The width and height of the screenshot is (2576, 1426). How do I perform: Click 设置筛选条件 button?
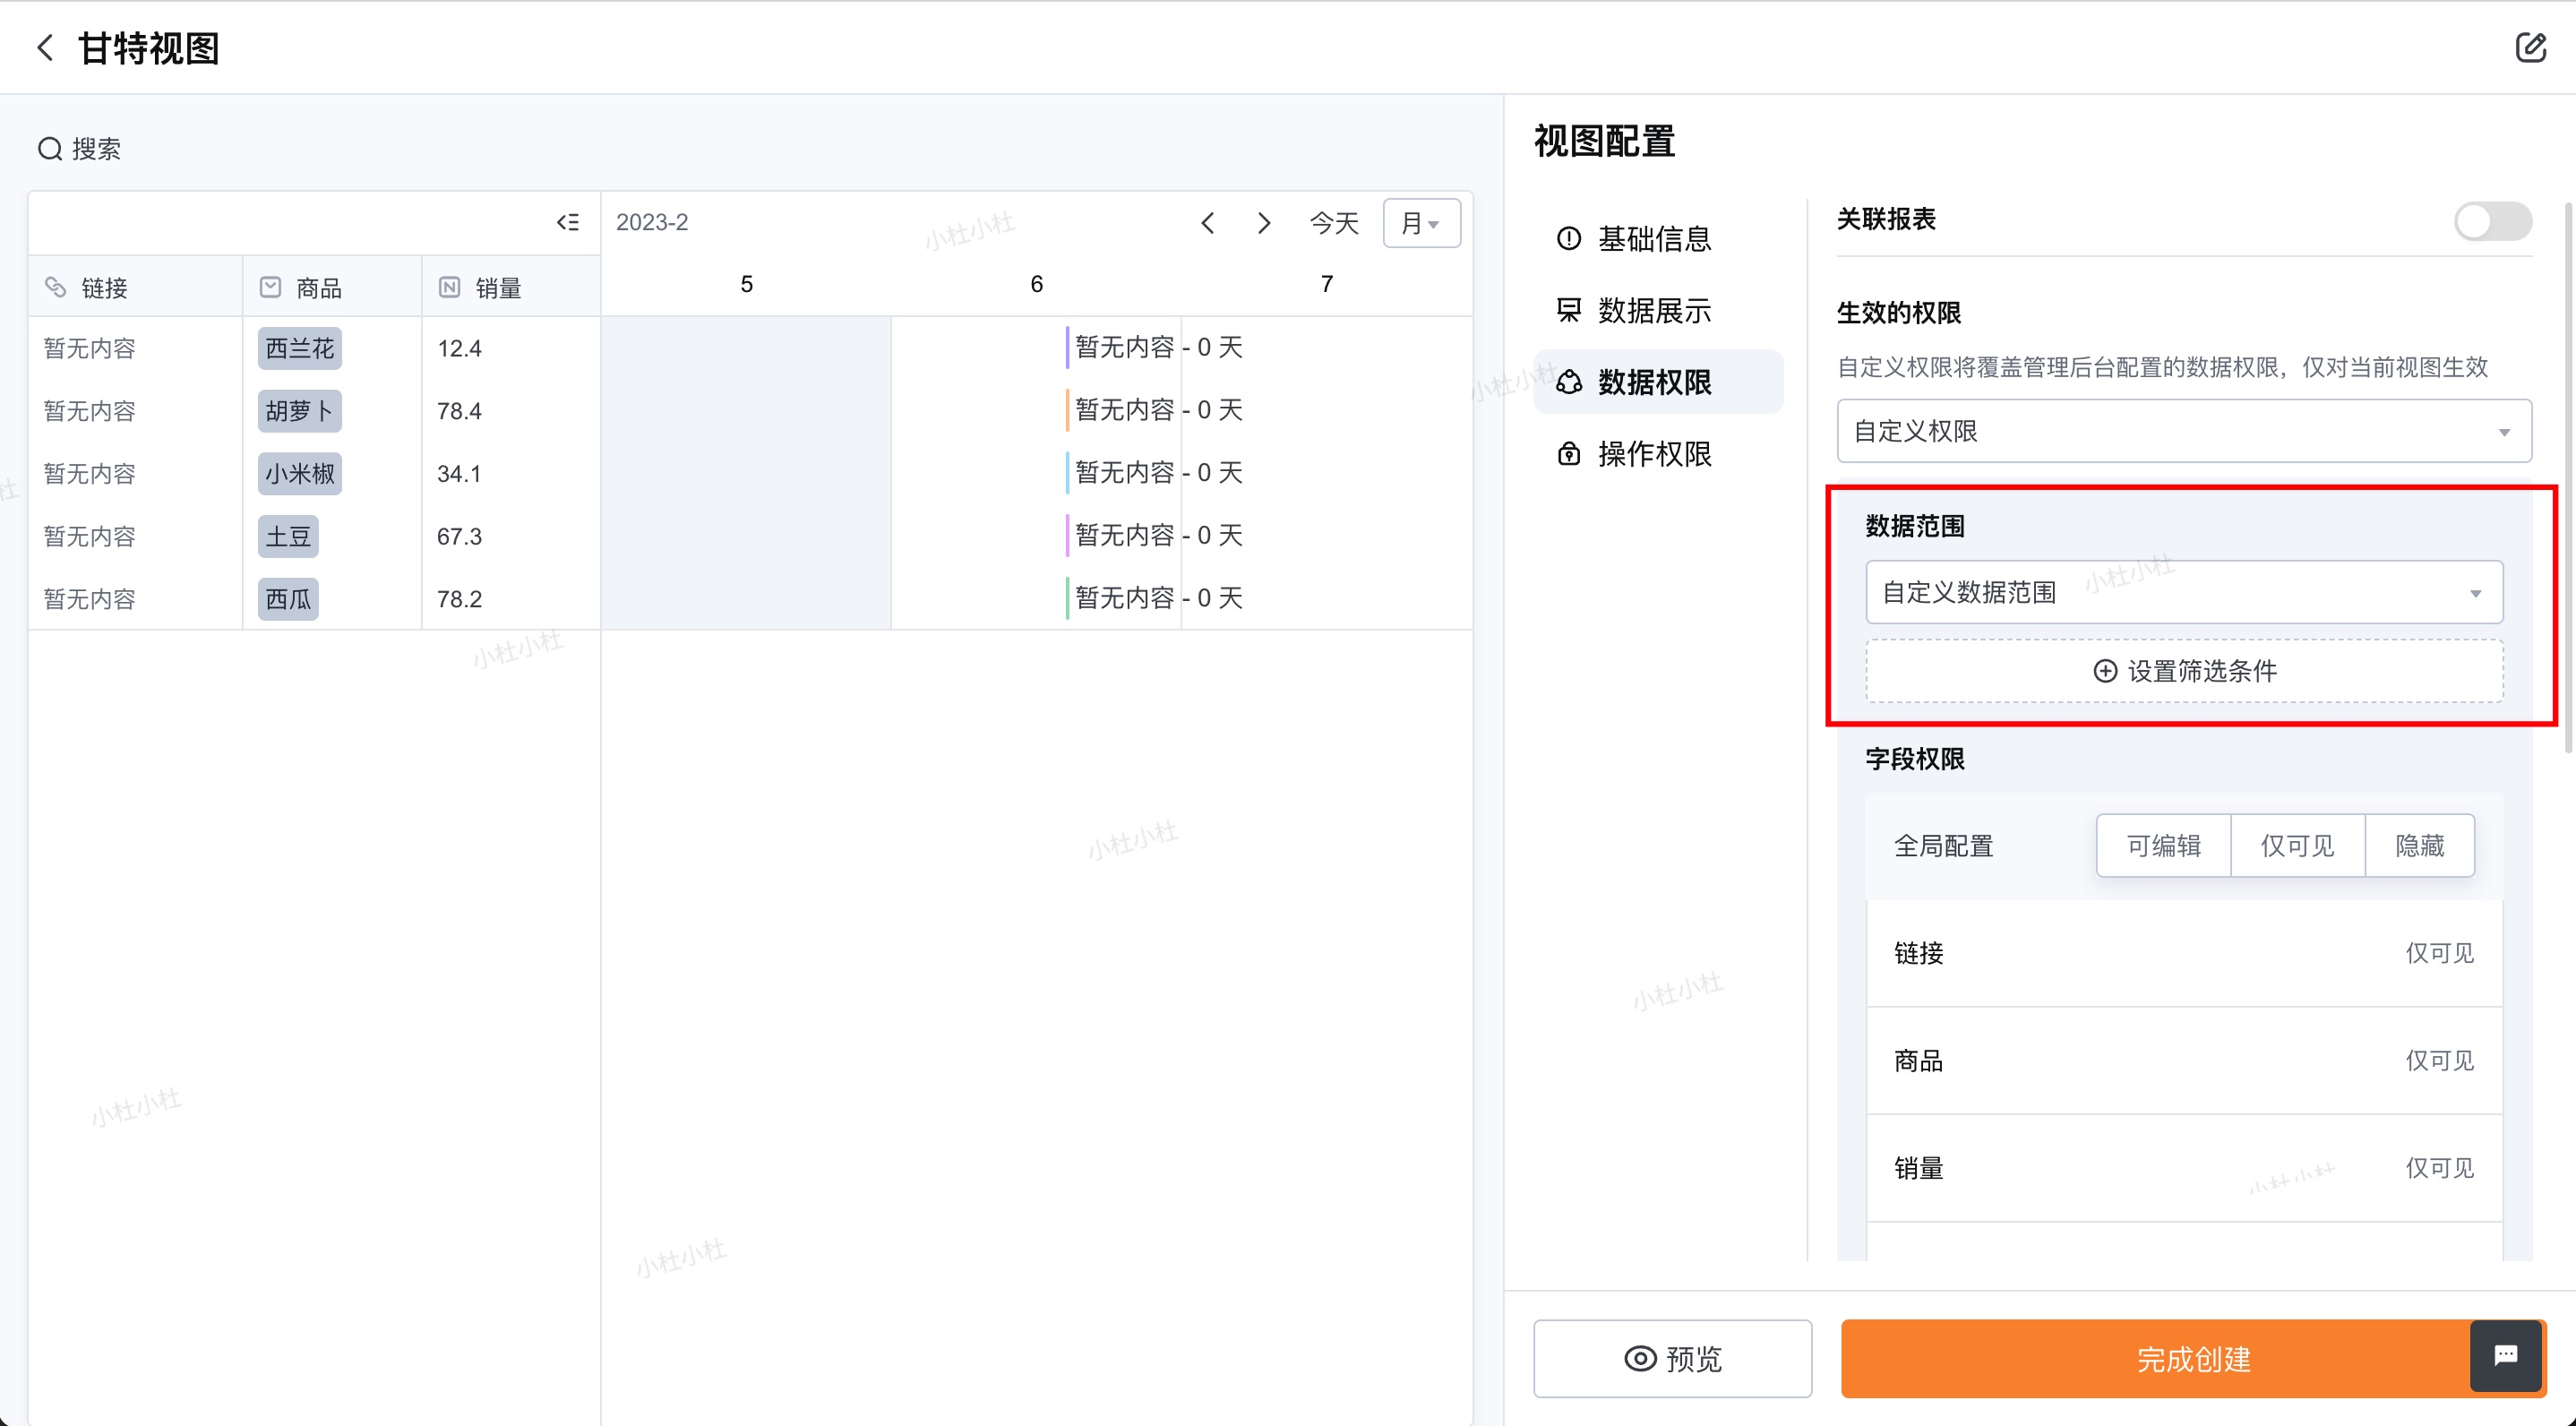coord(2184,671)
